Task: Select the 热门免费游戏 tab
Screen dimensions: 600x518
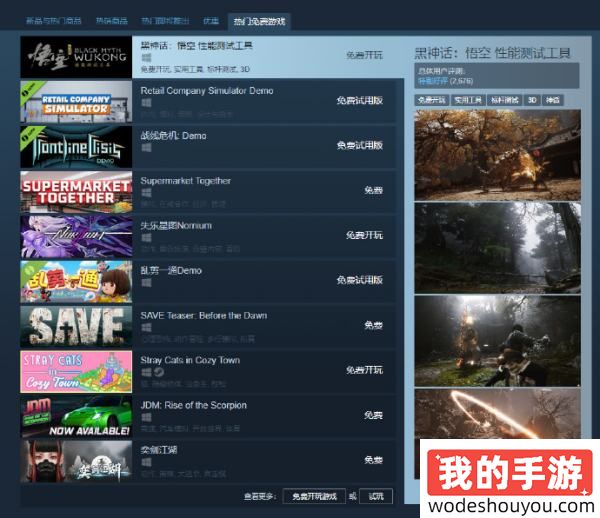Action: tap(259, 21)
